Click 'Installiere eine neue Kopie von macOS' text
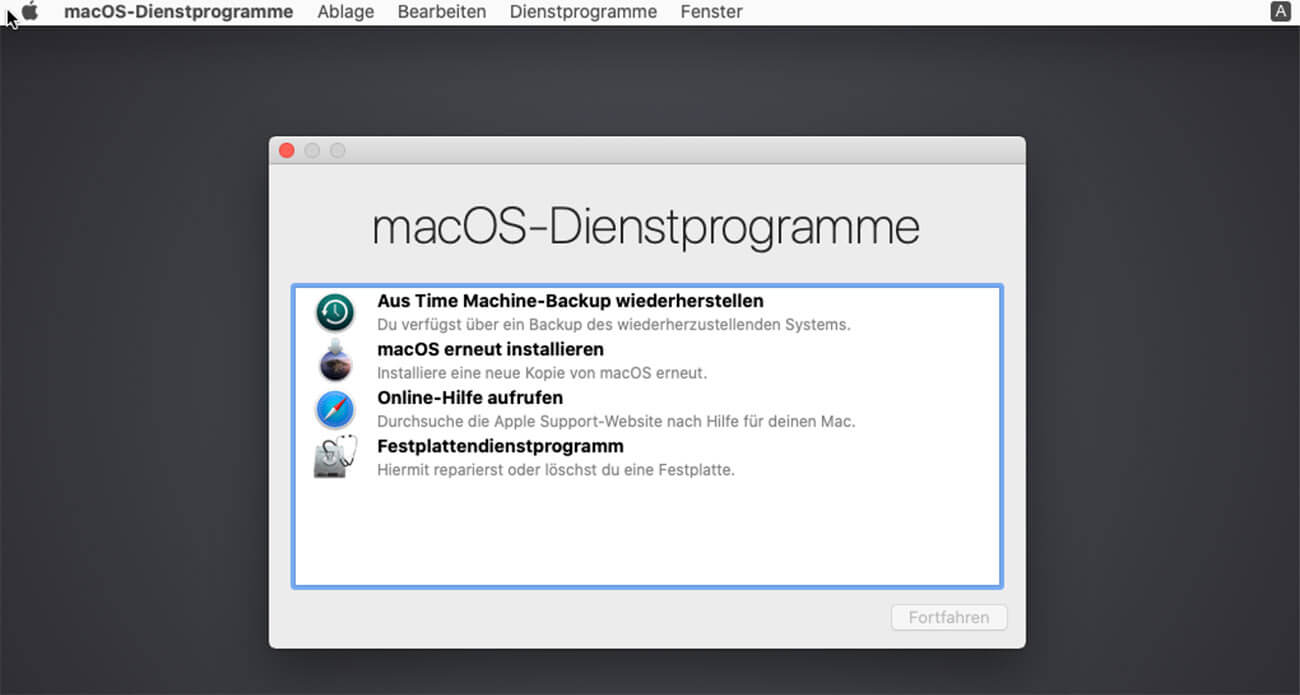This screenshot has height=695, width=1300. click(x=542, y=373)
